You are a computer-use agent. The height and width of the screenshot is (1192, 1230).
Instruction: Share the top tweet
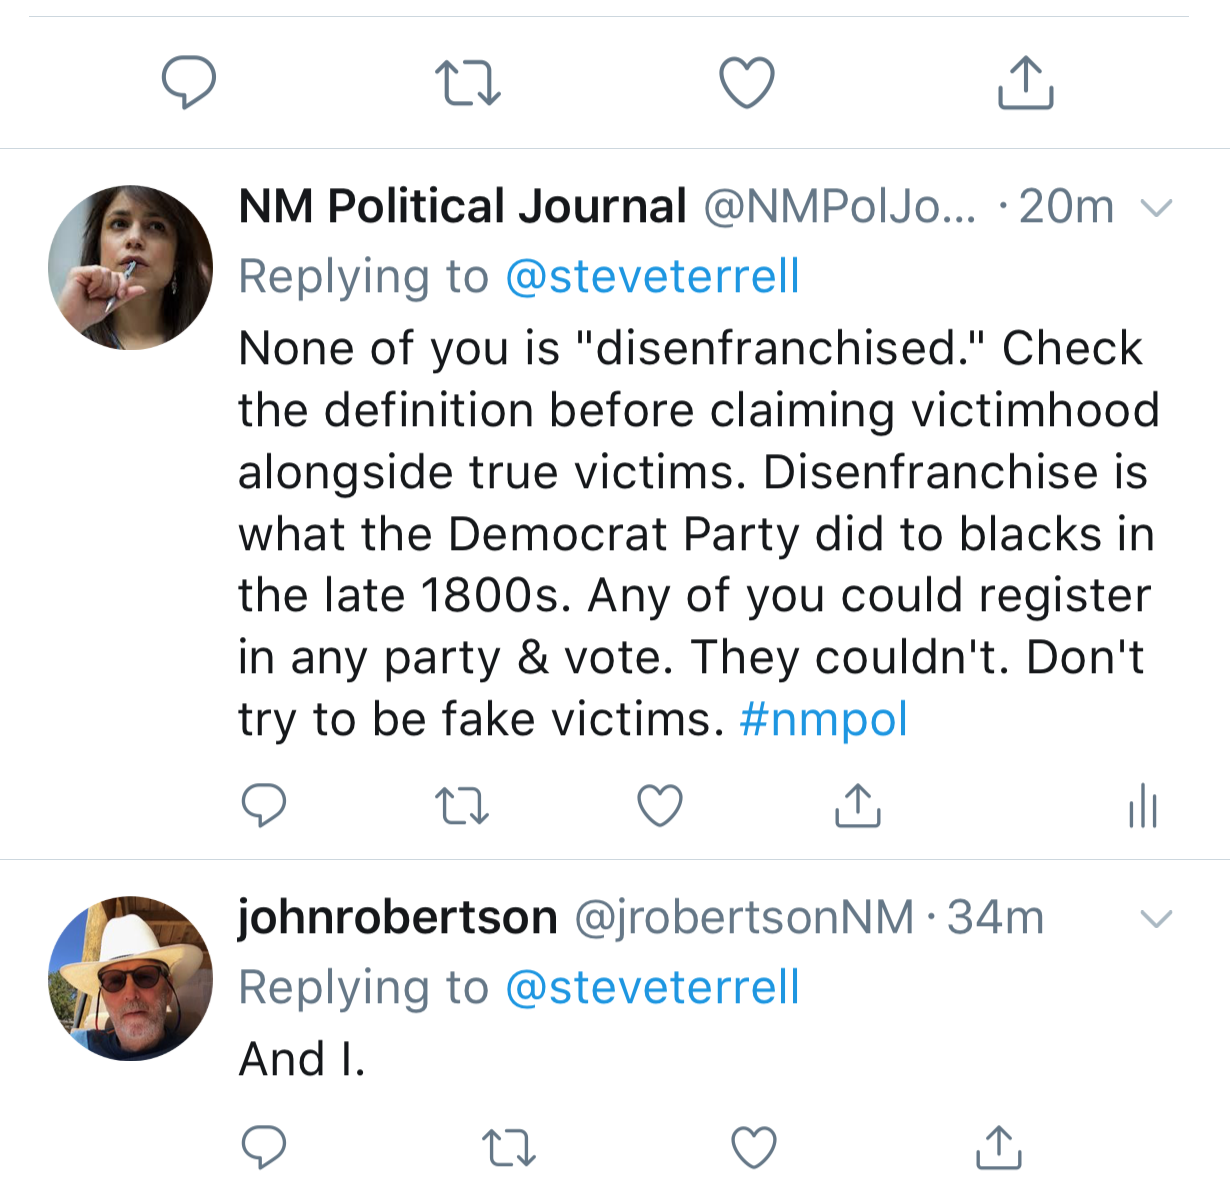(1025, 83)
